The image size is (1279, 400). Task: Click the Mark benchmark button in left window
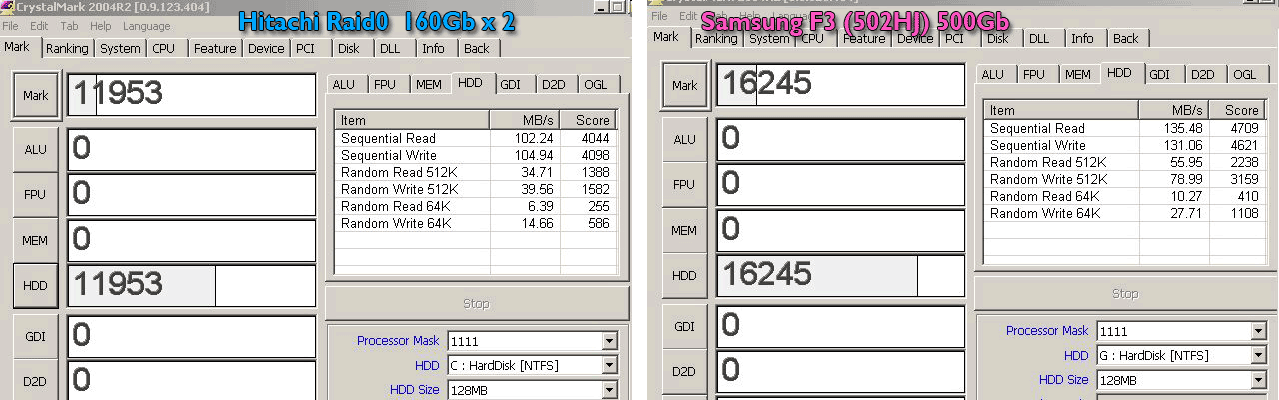pos(36,96)
